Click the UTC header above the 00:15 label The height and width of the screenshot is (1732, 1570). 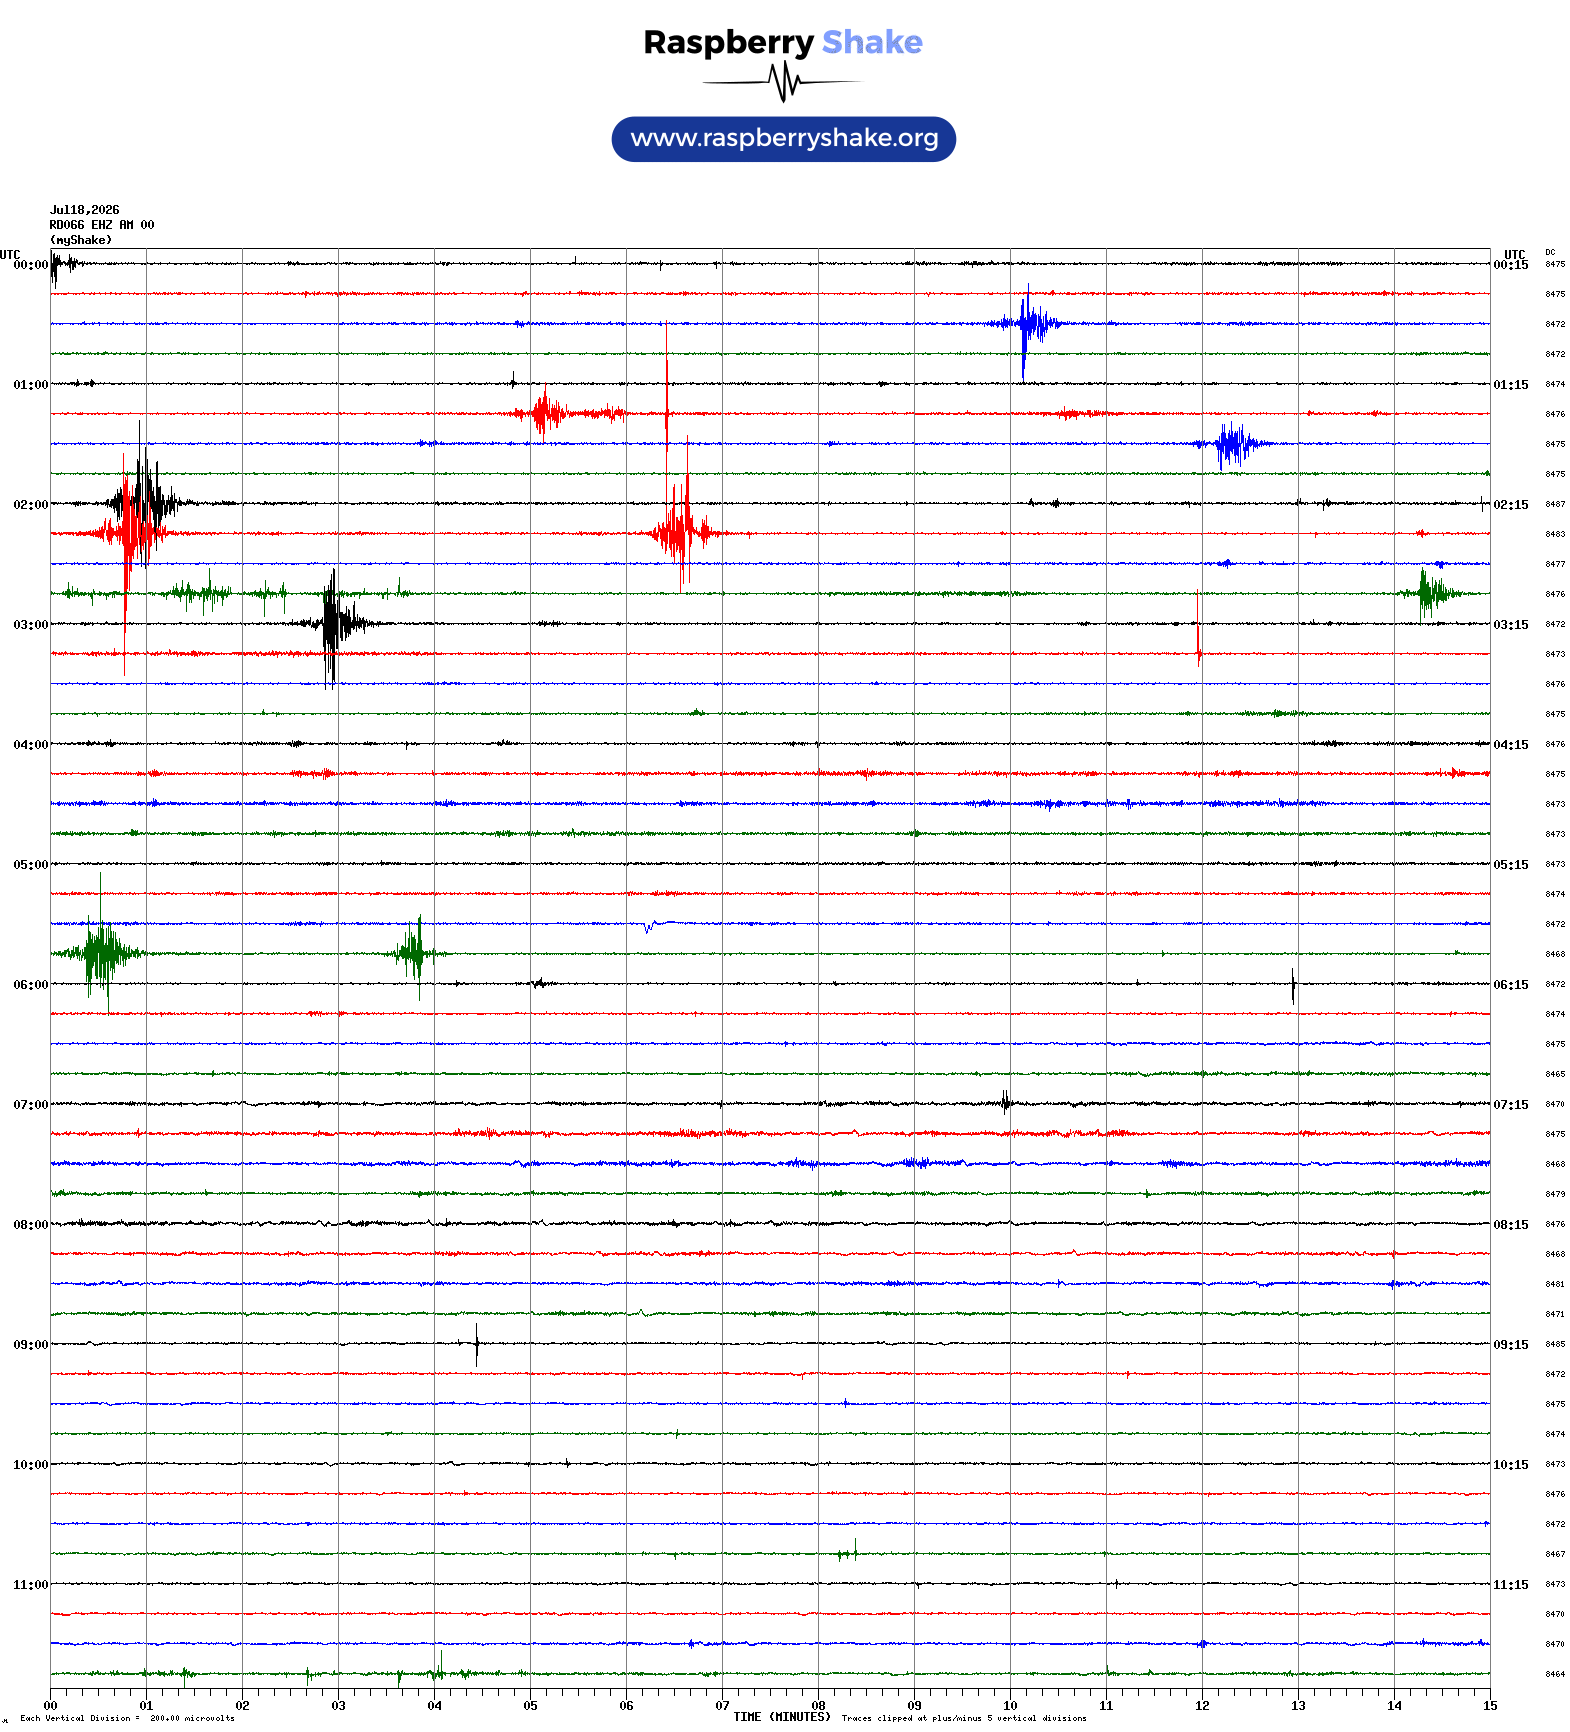[x=1515, y=255]
